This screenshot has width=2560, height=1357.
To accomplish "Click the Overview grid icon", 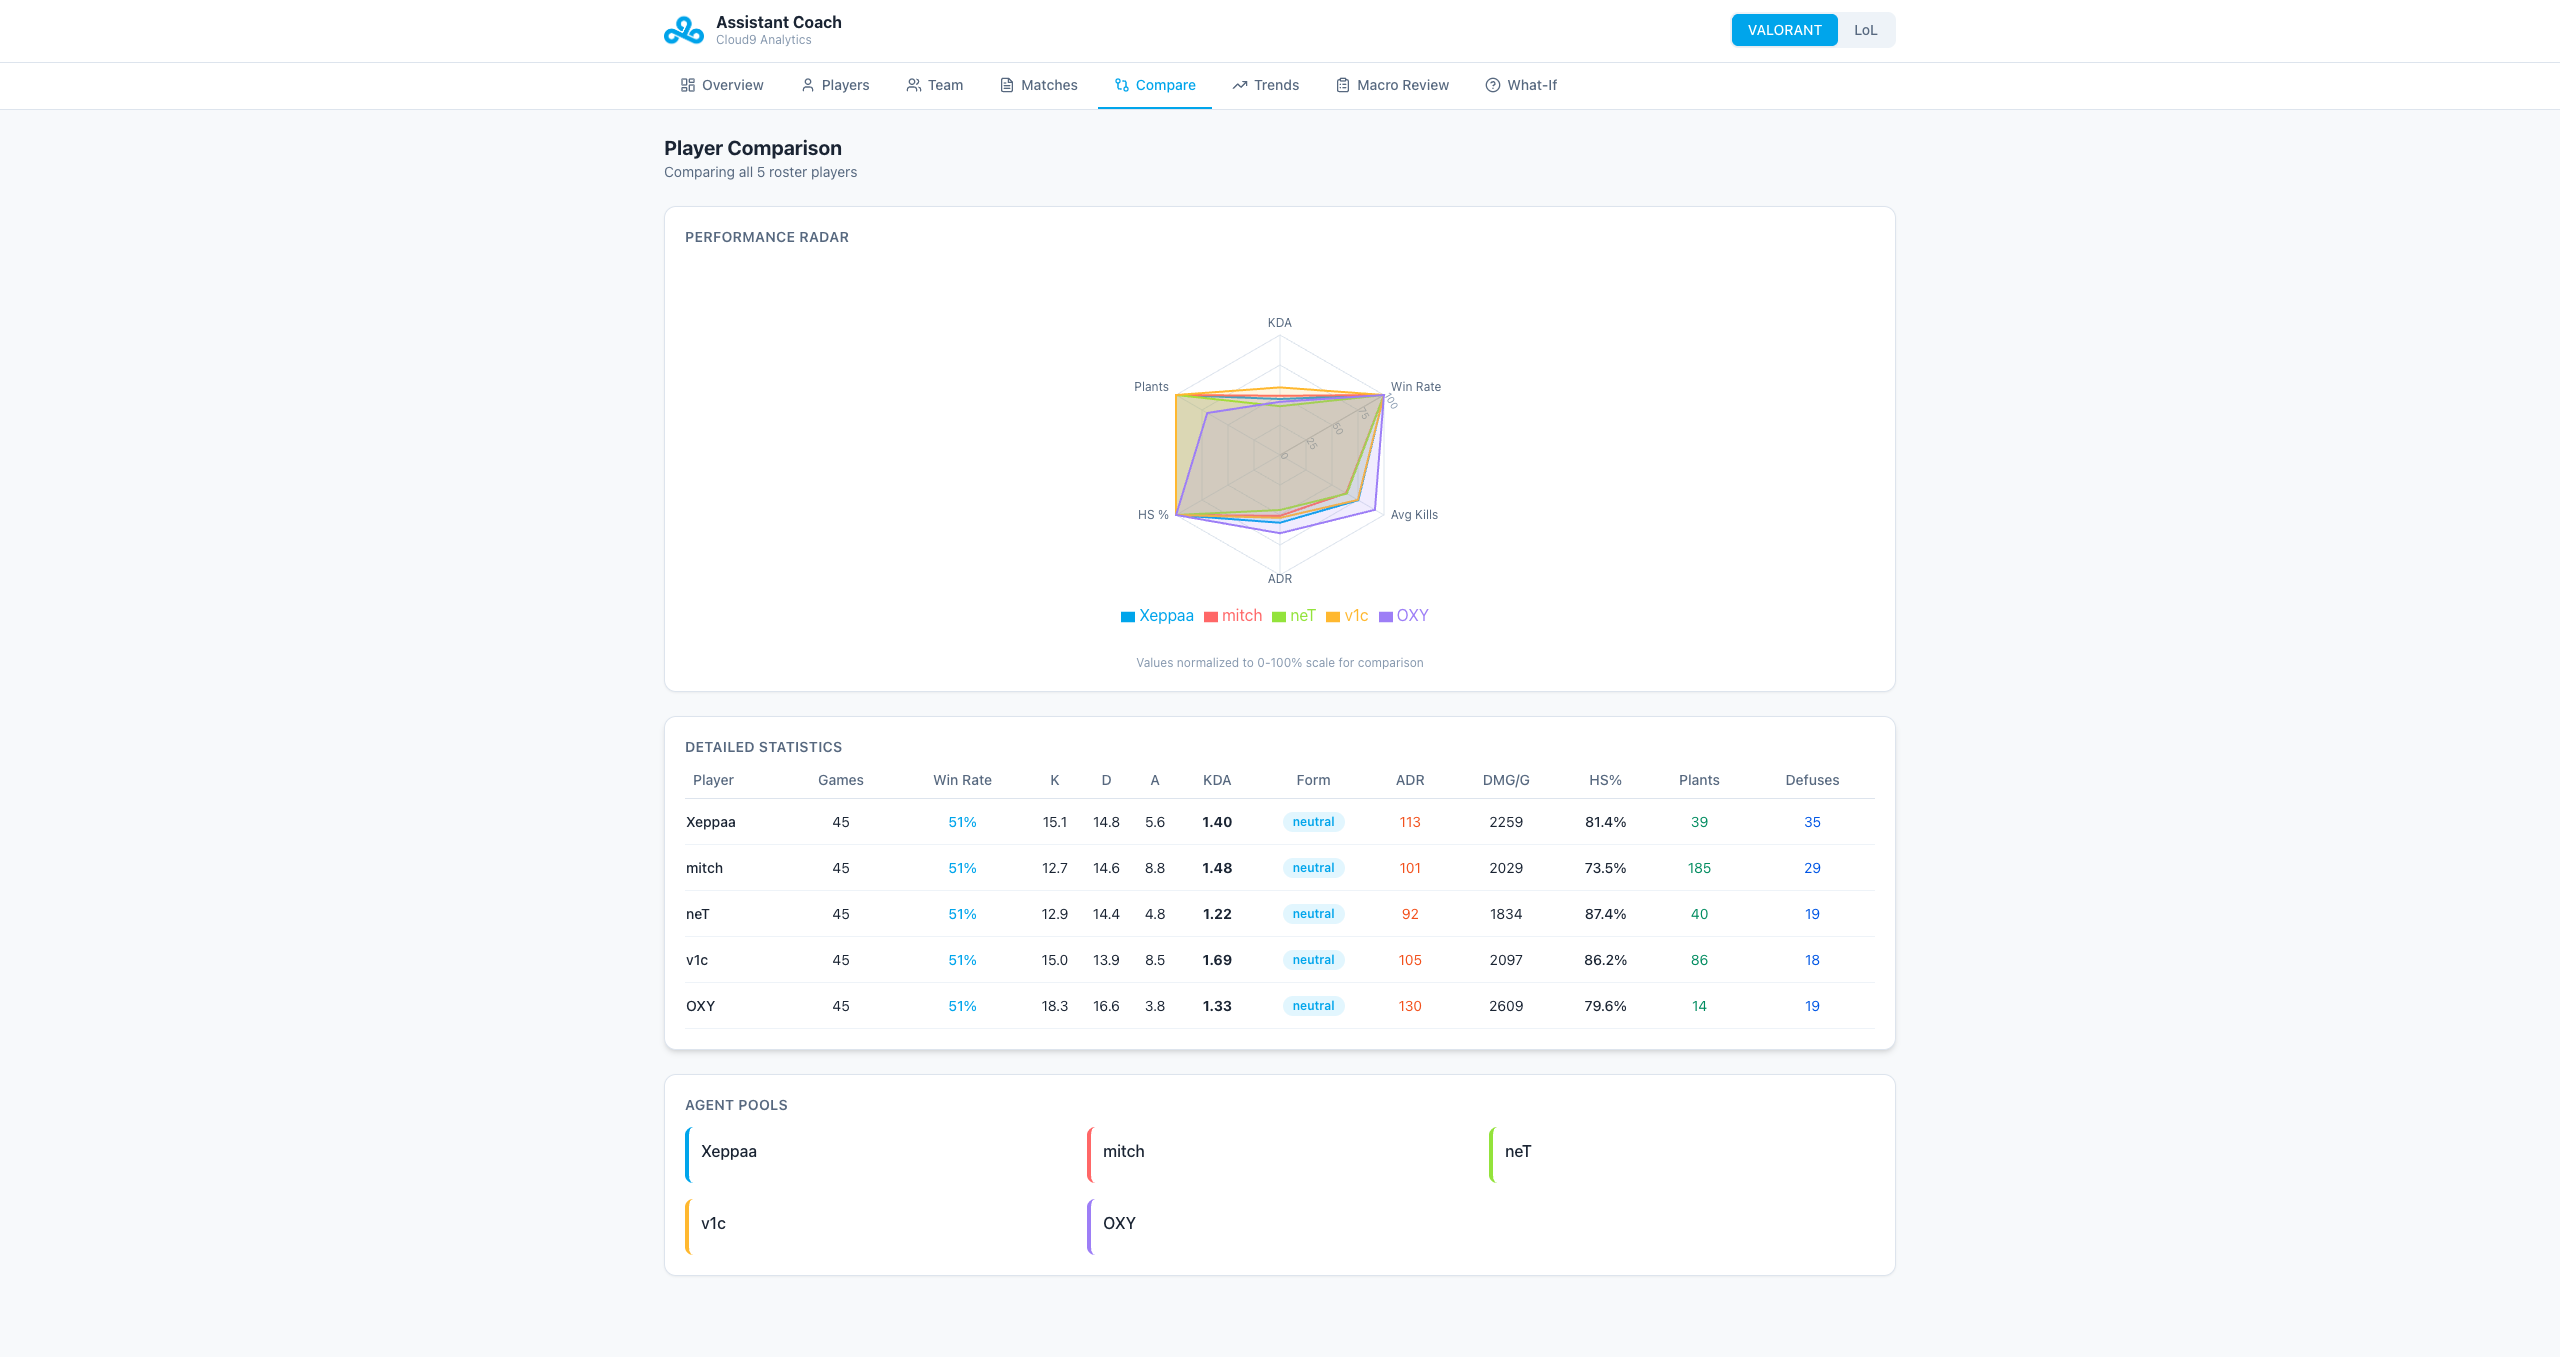I will pyautogui.click(x=688, y=85).
